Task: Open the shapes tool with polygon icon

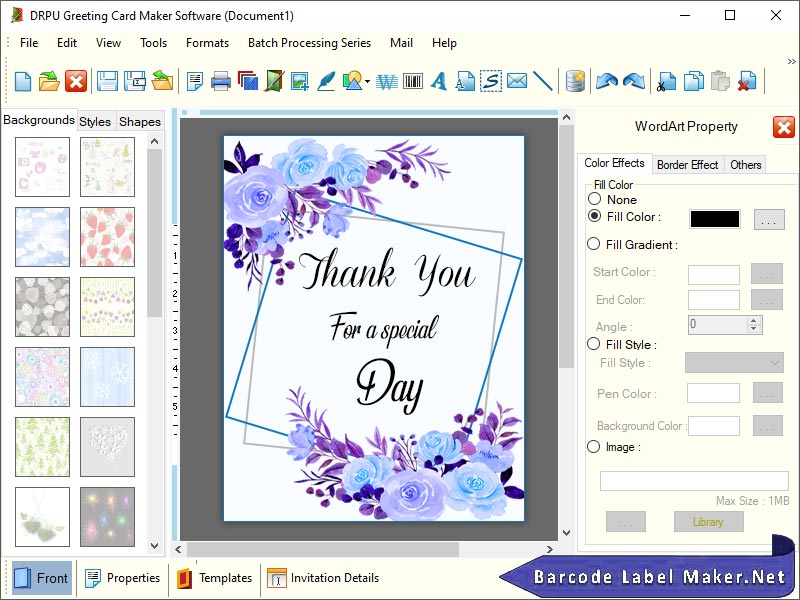Action: point(350,81)
